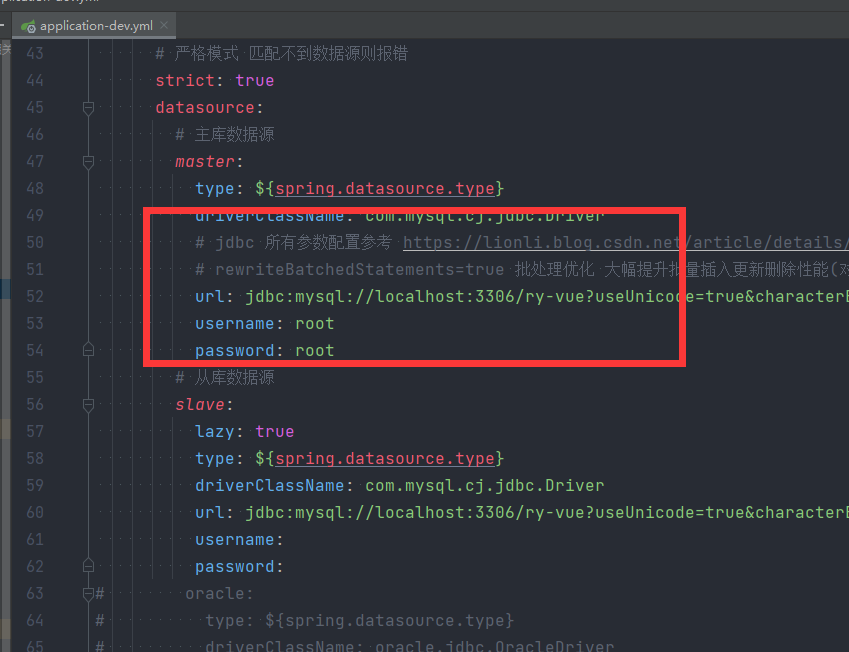The height and width of the screenshot is (652, 849).
Task: Open the spring.datasource.type reference on line 48
Action: [384, 188]
